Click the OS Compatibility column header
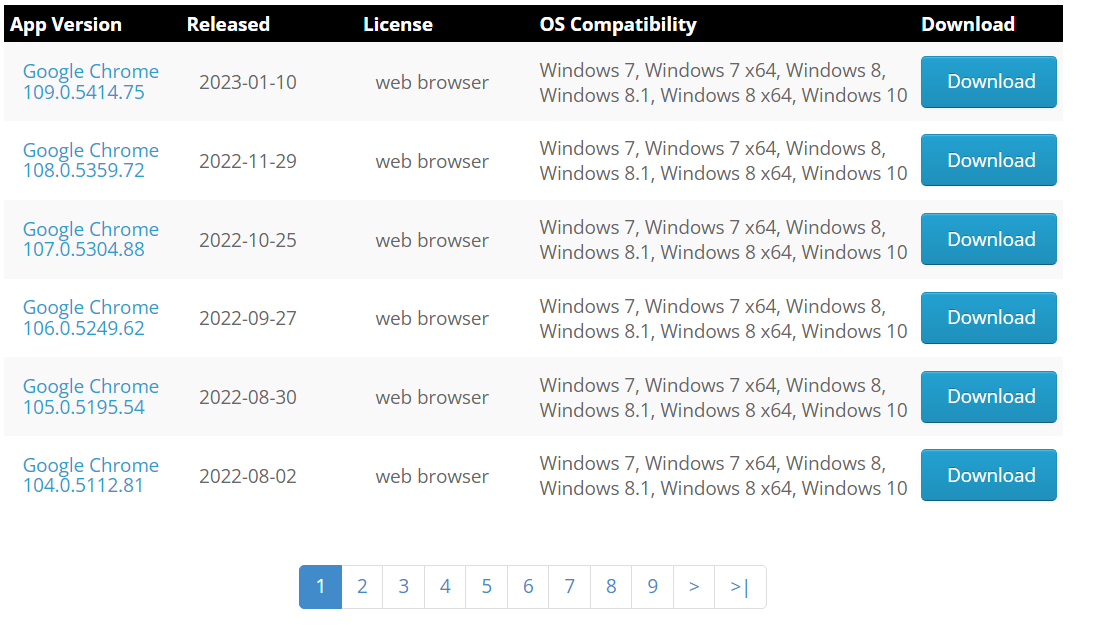Image resolution: width=1099 pixels, height=625 pixels. (617, 25)
